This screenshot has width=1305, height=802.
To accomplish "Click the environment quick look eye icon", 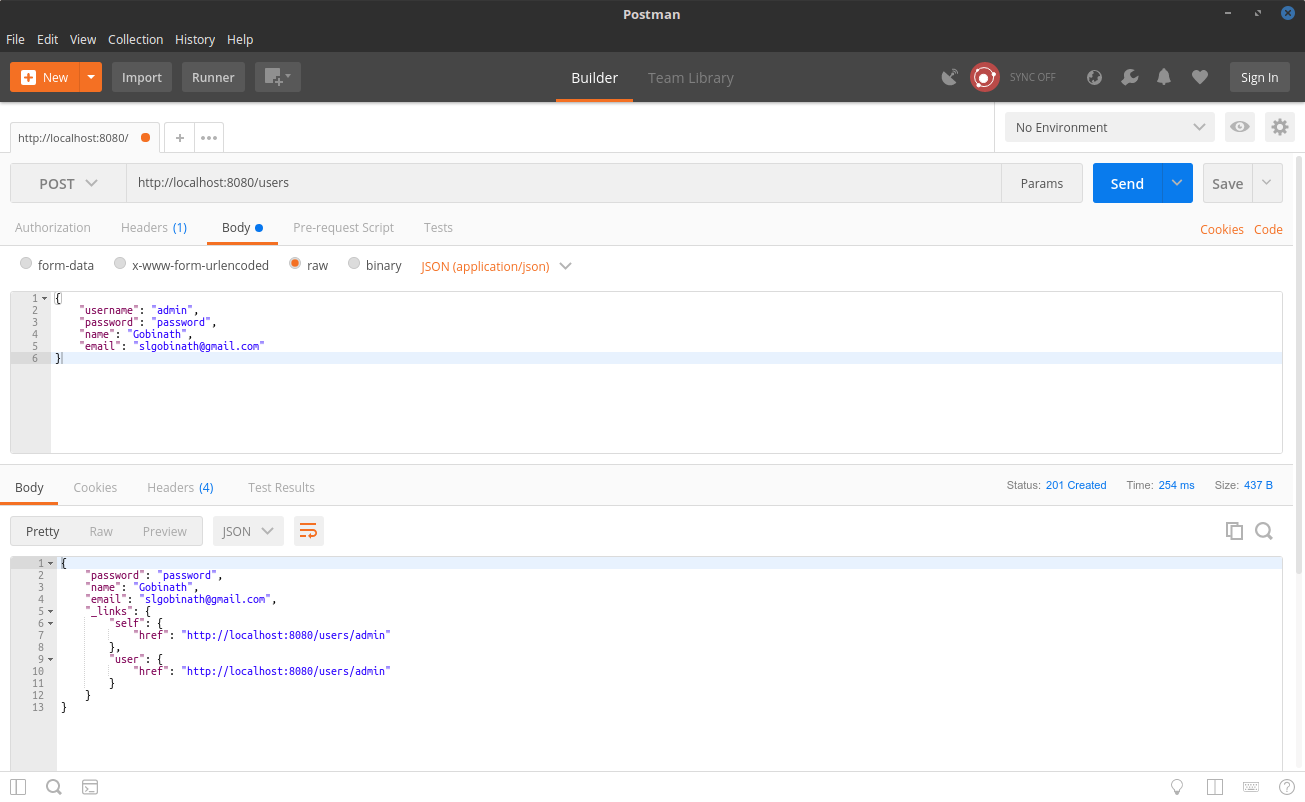I will coord(1240,127).
